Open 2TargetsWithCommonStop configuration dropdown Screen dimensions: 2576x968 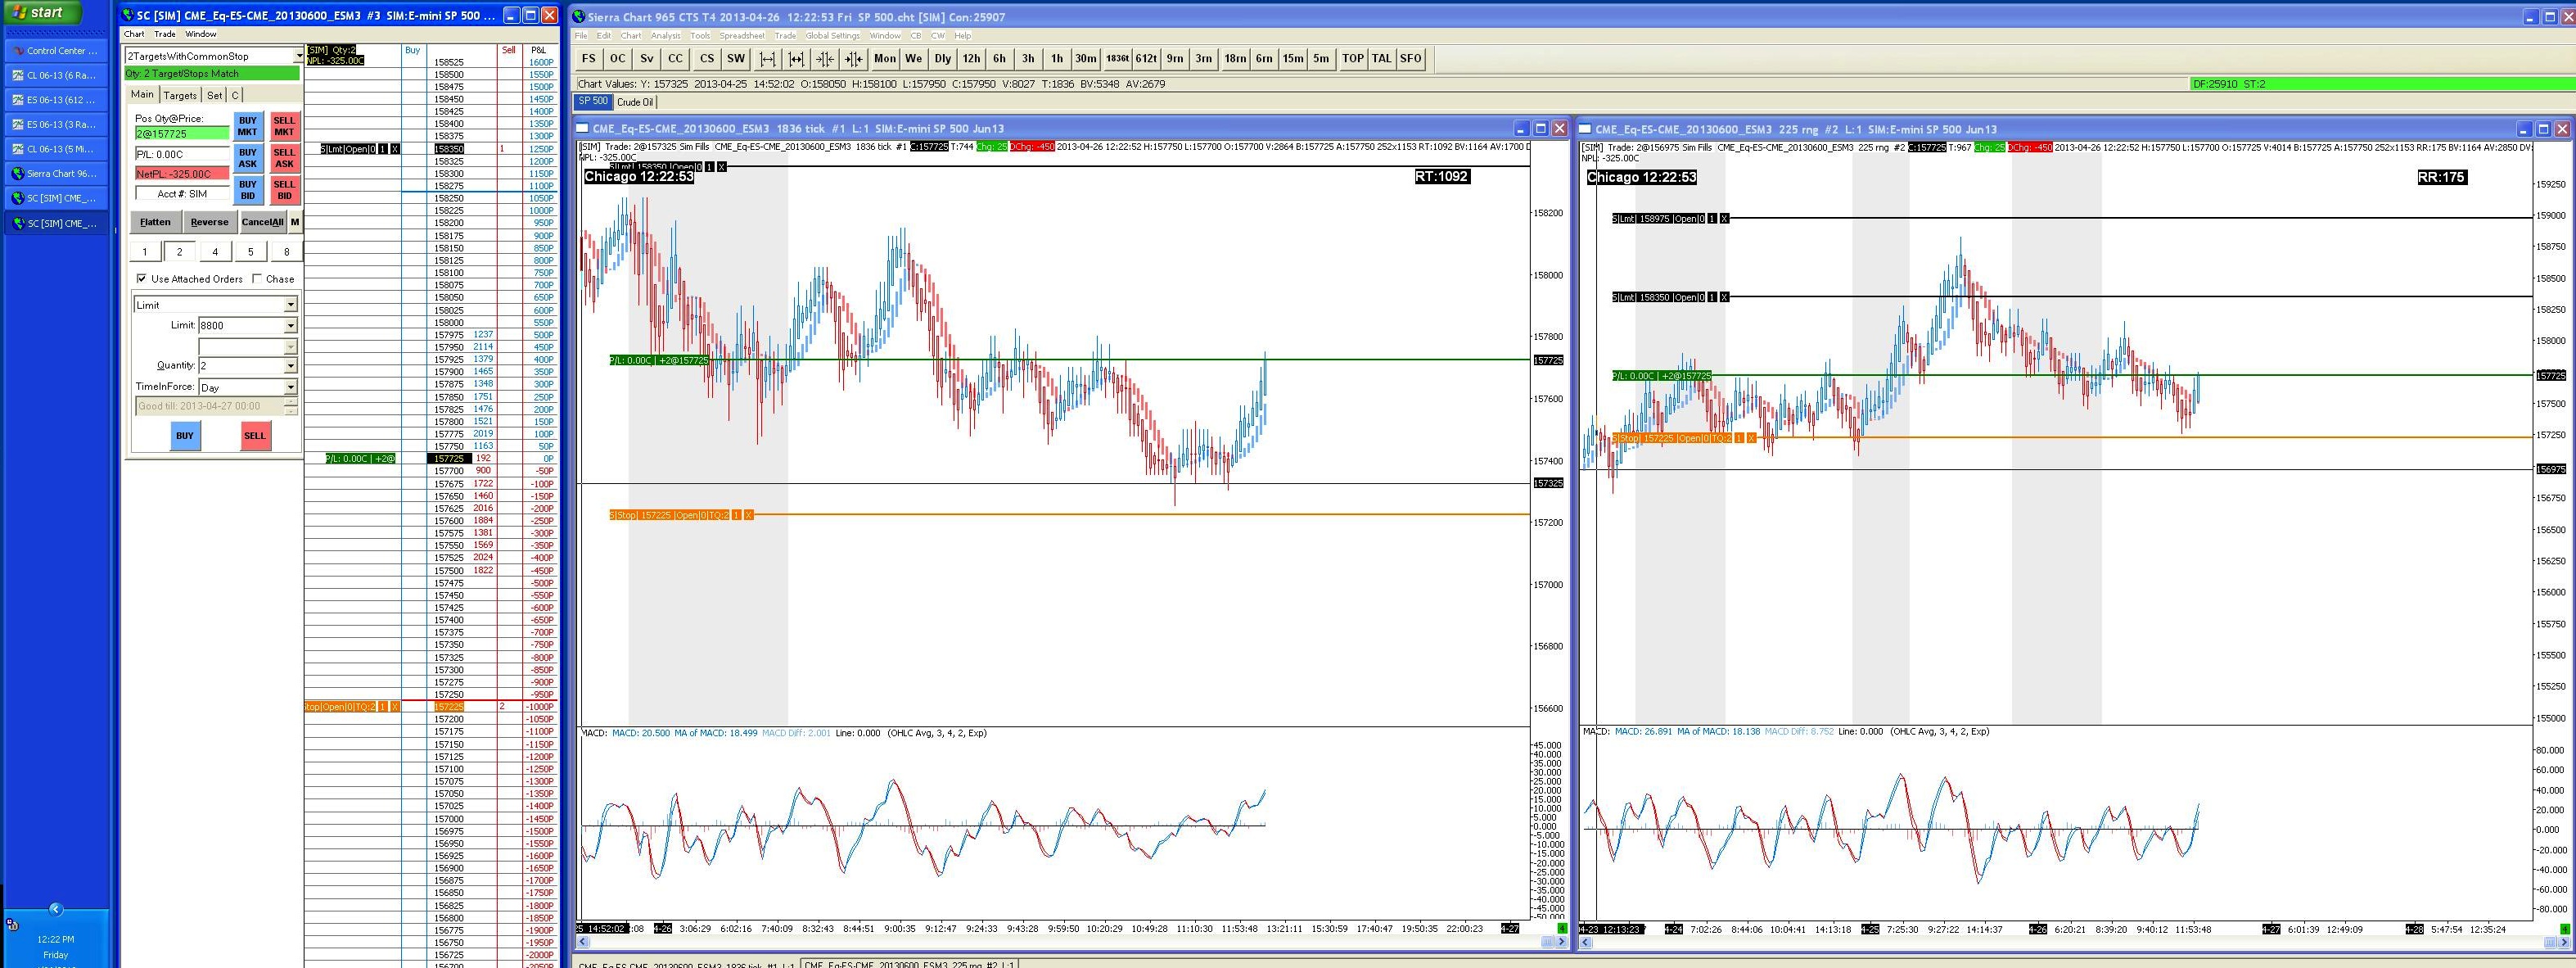(297, 56)
